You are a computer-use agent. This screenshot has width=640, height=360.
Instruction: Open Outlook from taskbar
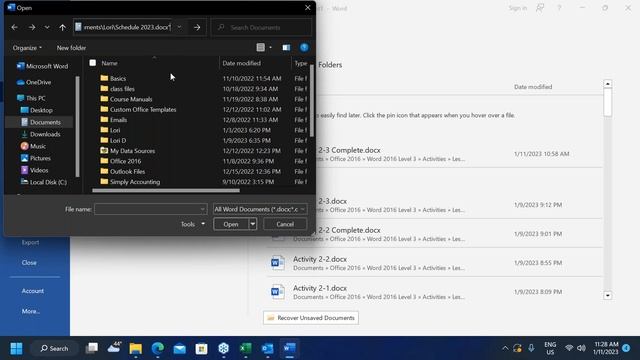(x=268, y=349)
